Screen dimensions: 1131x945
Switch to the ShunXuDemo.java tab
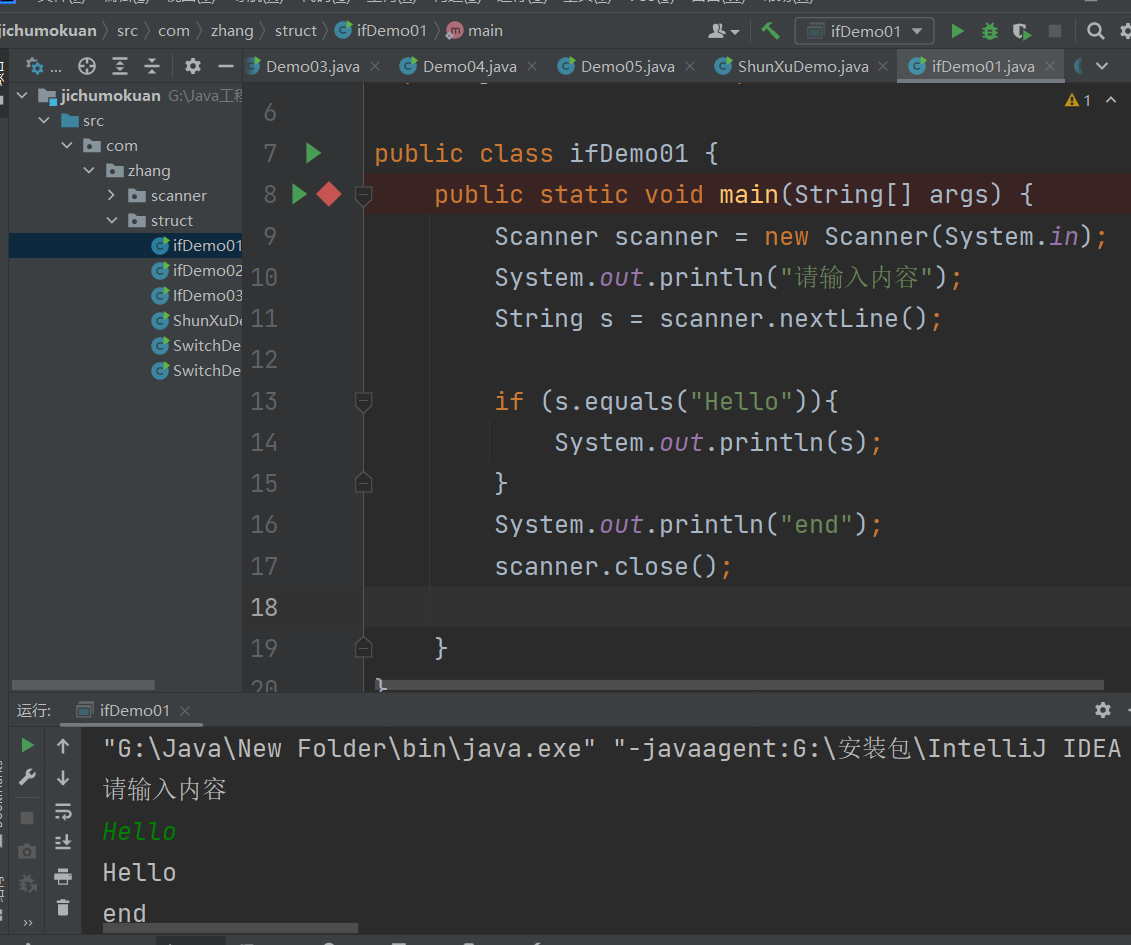coord(802,67)
